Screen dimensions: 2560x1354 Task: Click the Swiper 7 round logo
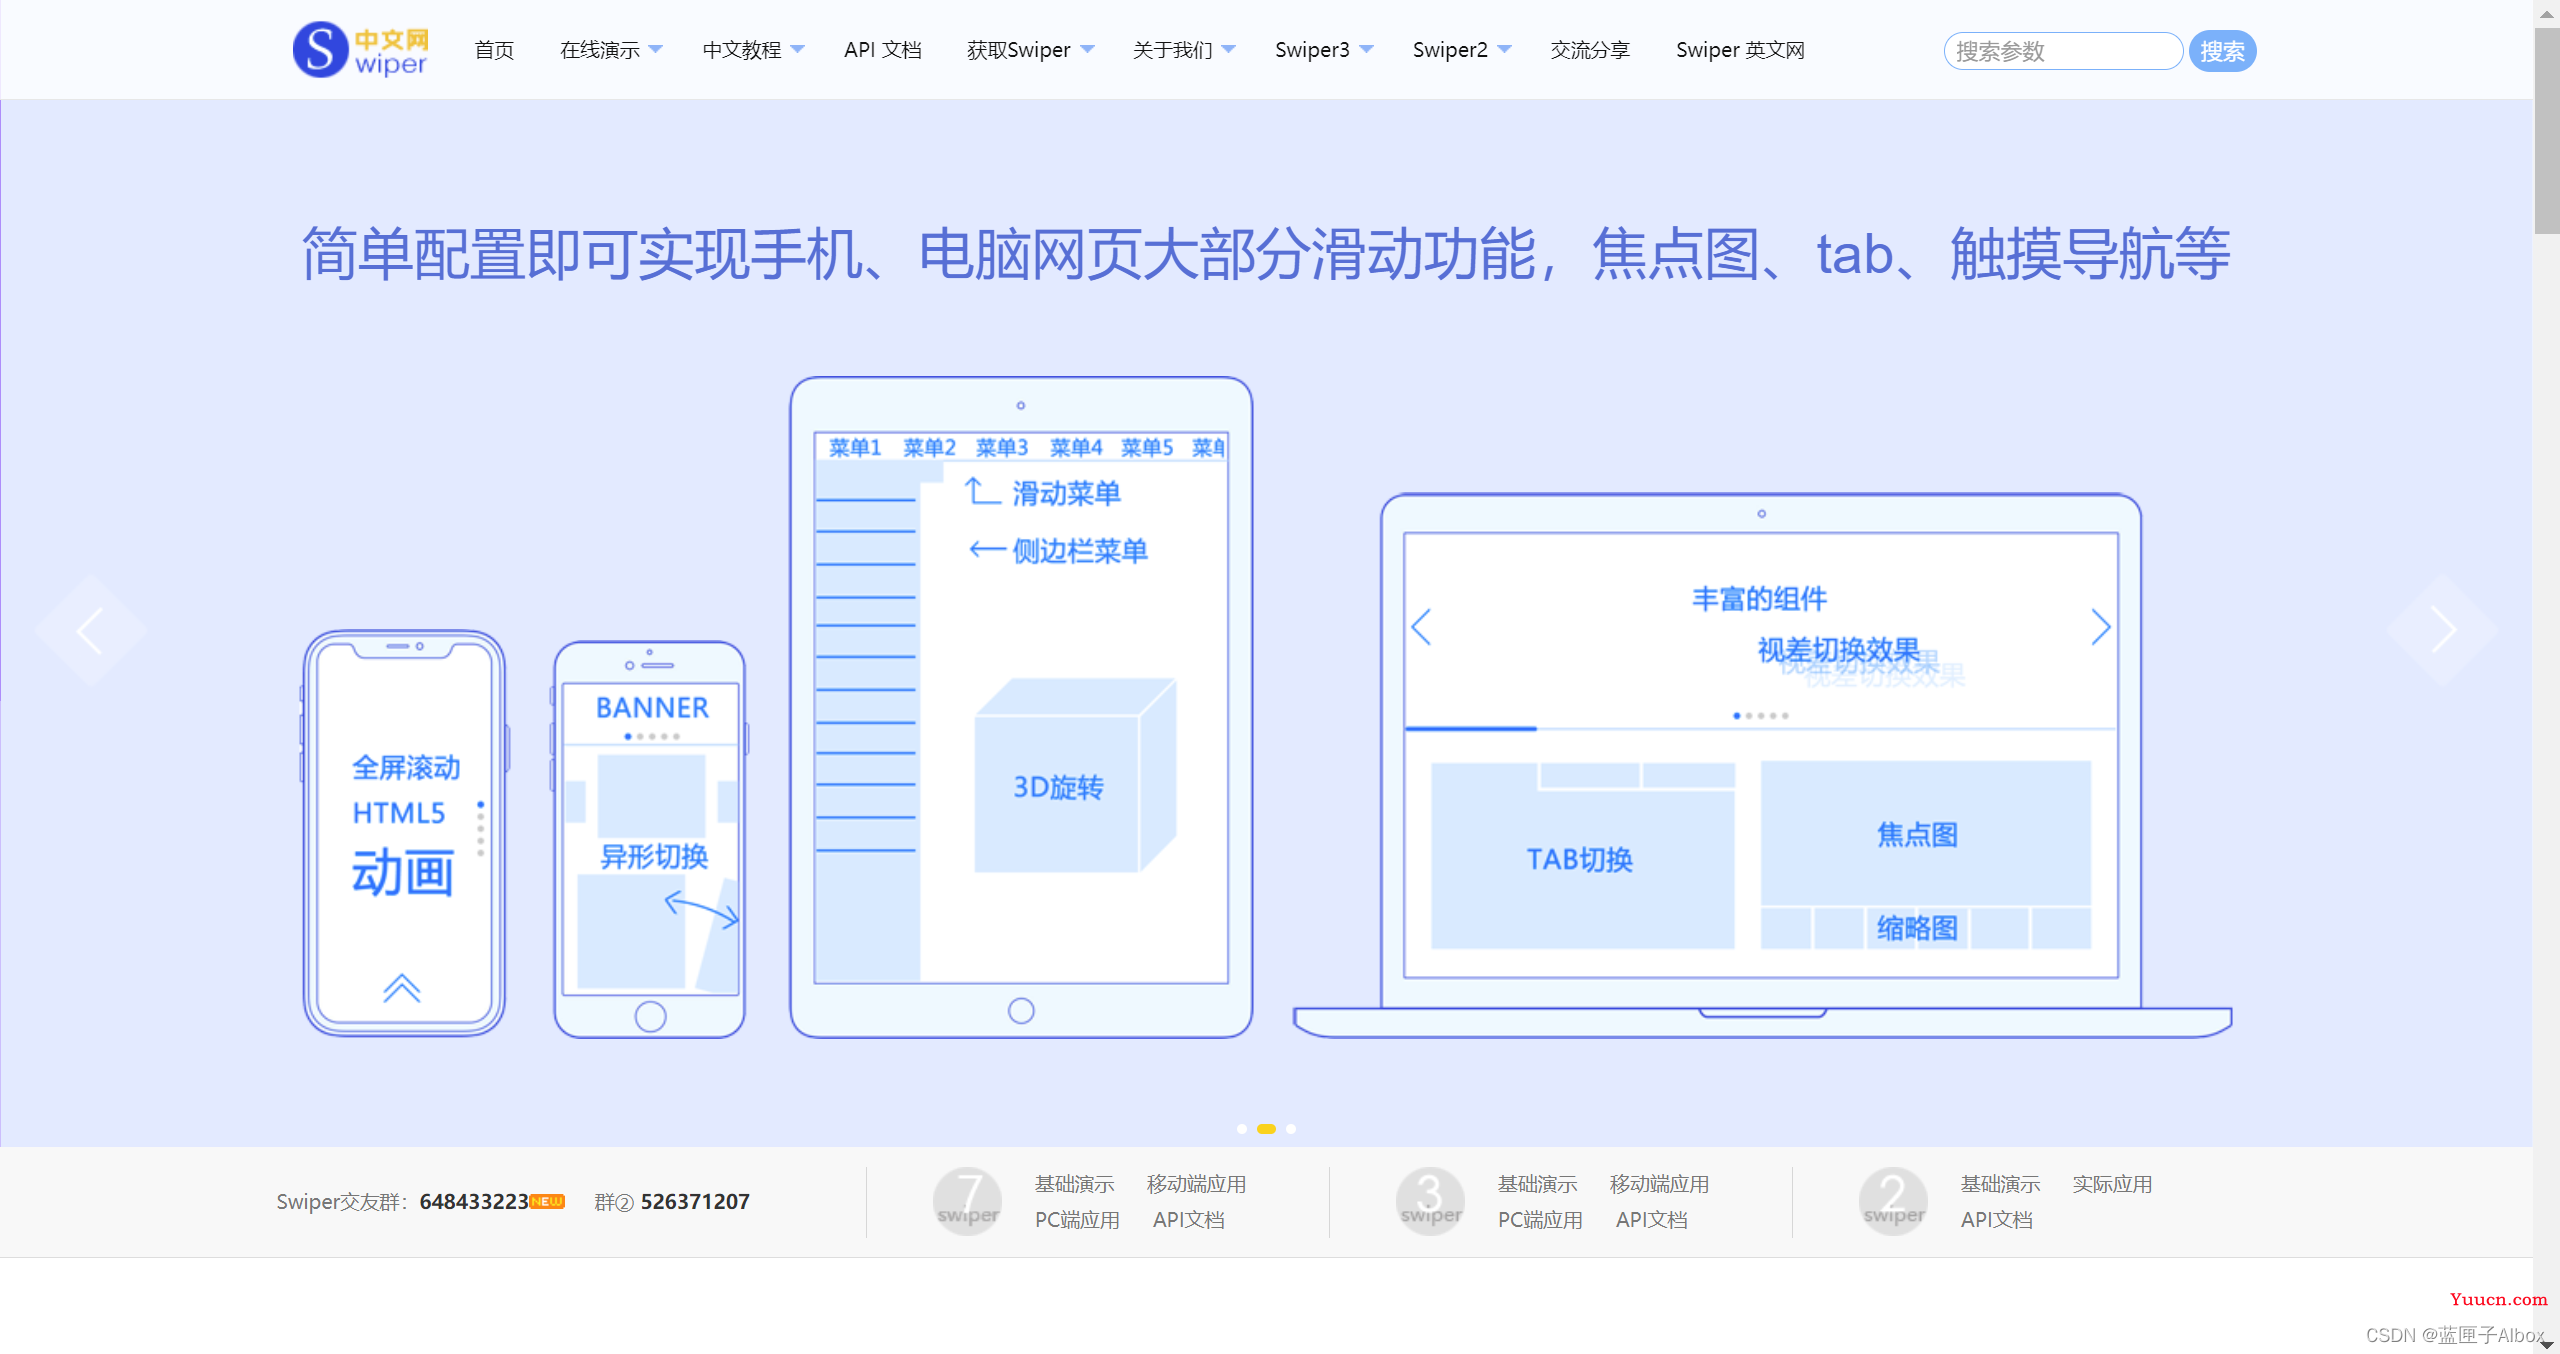tap(967, 1201)
